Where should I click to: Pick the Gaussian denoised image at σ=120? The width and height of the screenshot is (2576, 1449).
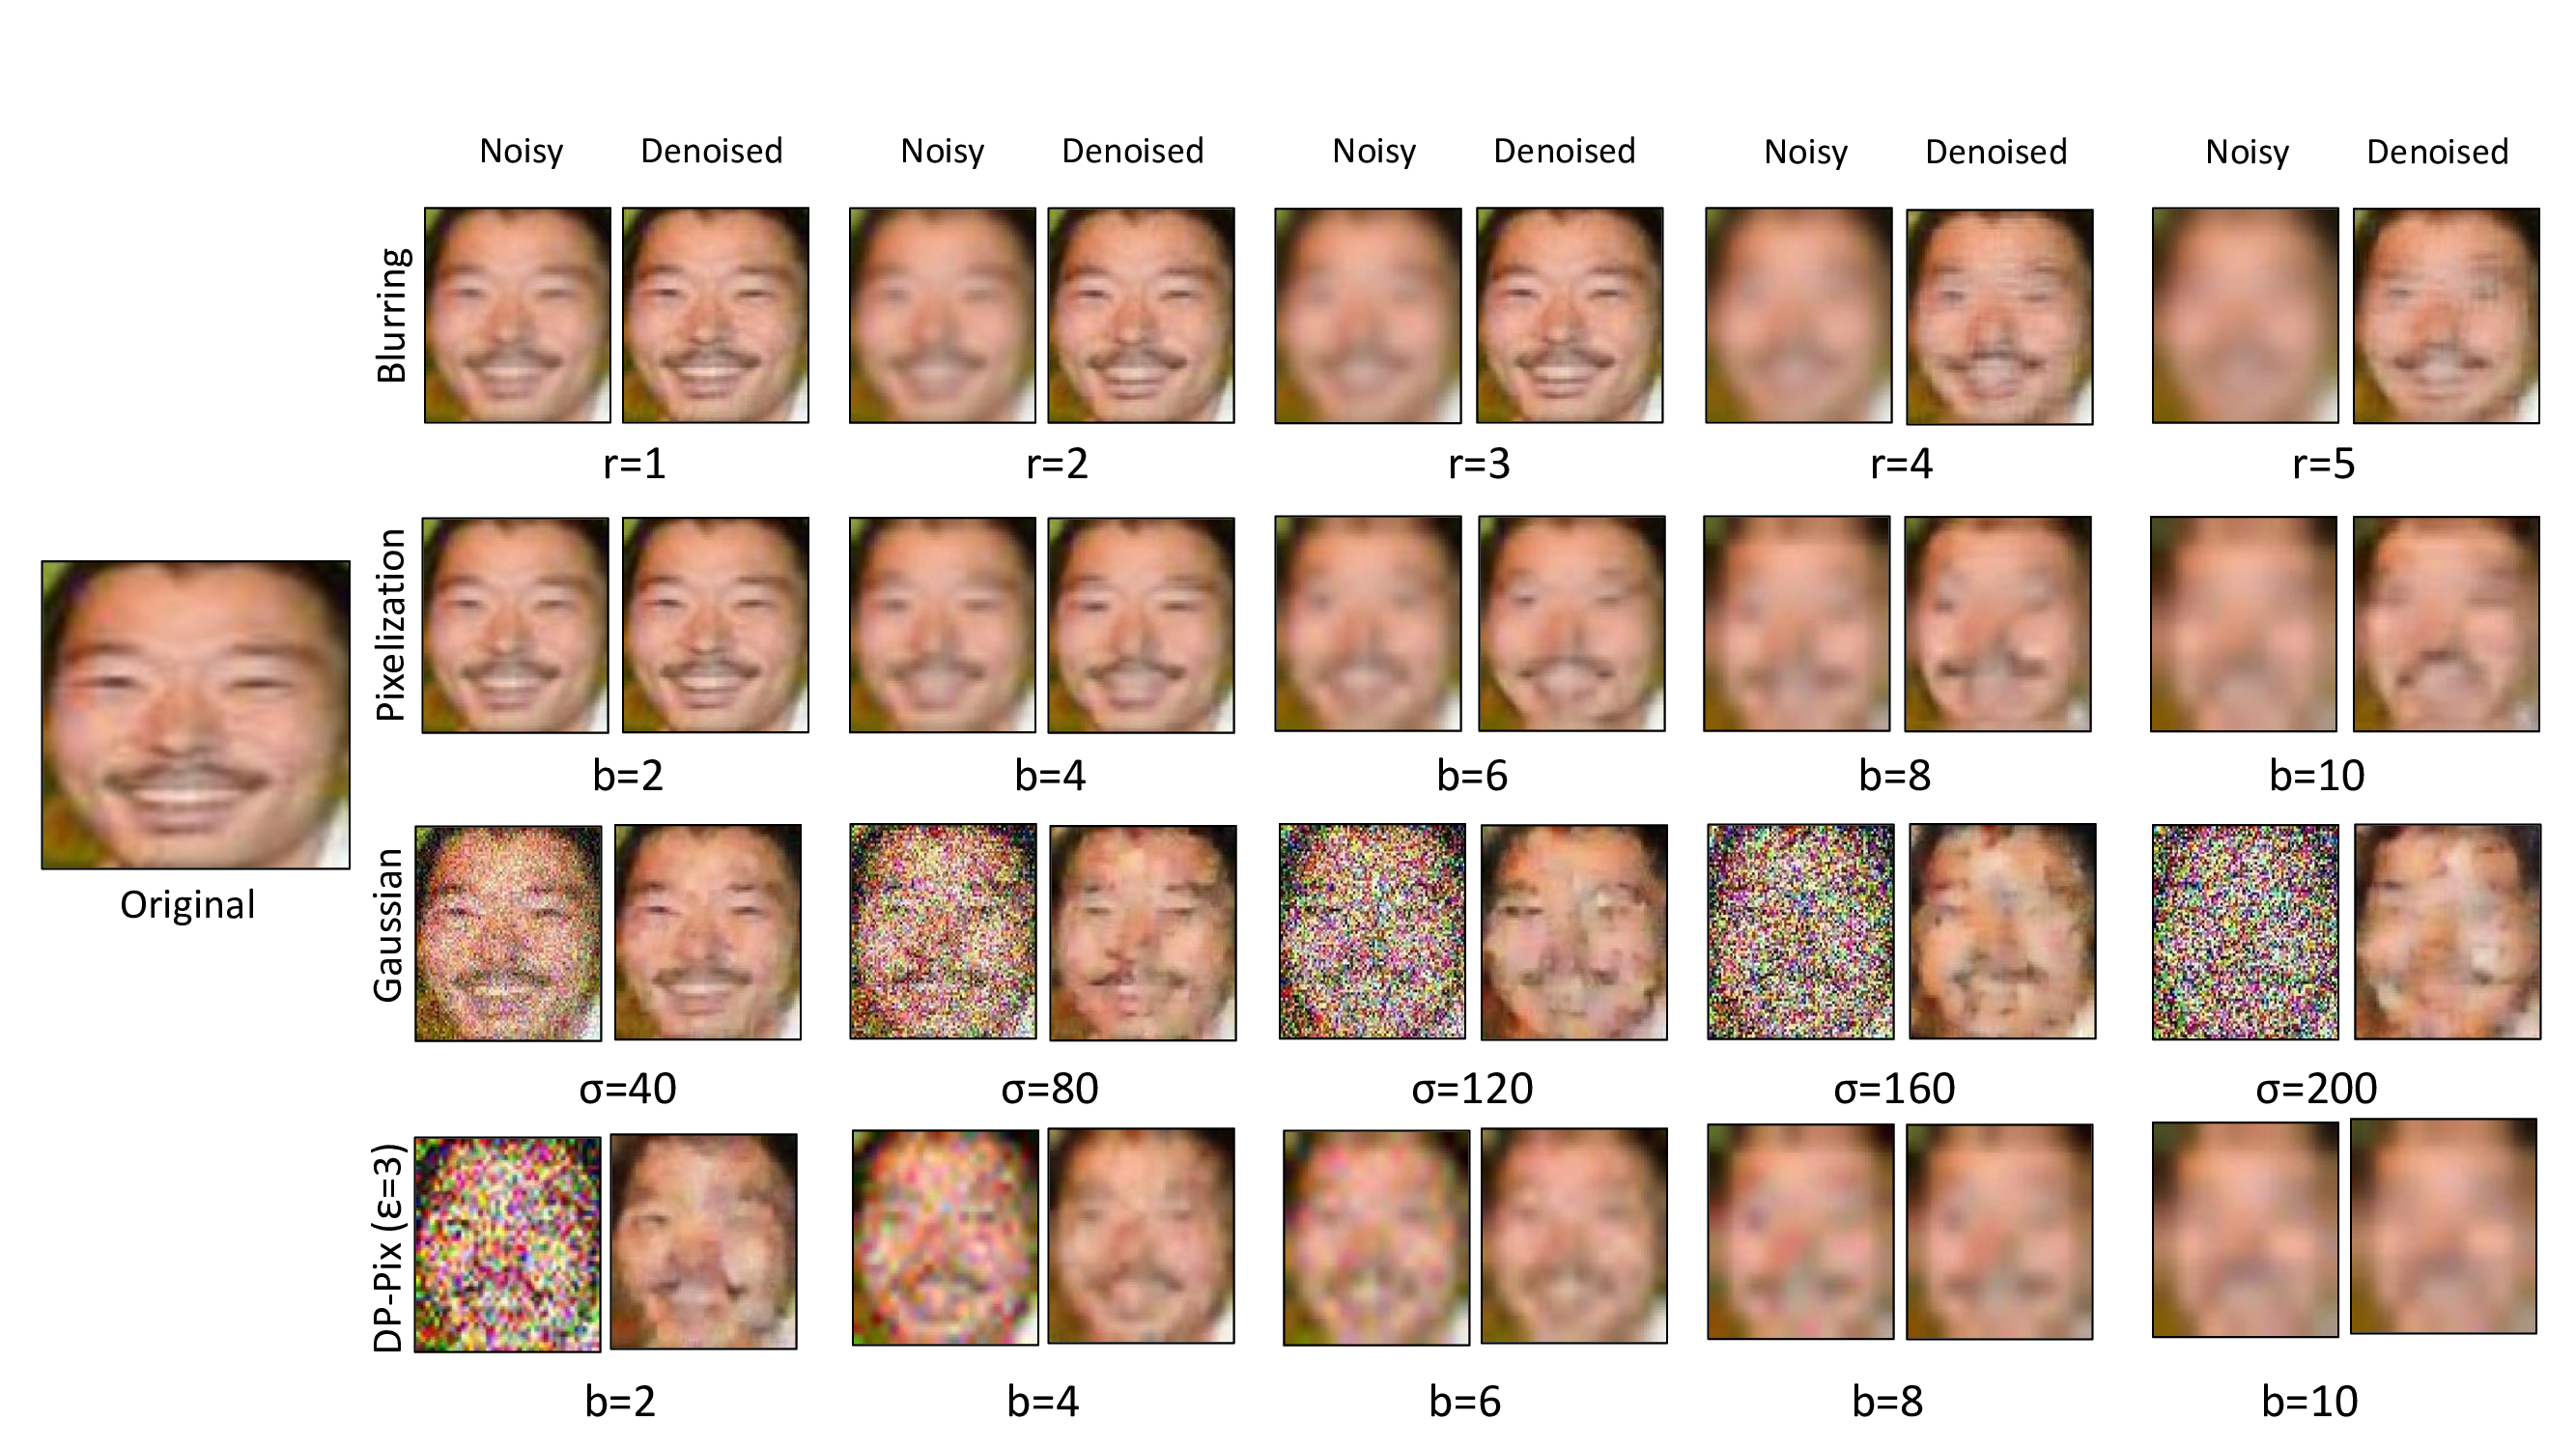[1574, 932]
